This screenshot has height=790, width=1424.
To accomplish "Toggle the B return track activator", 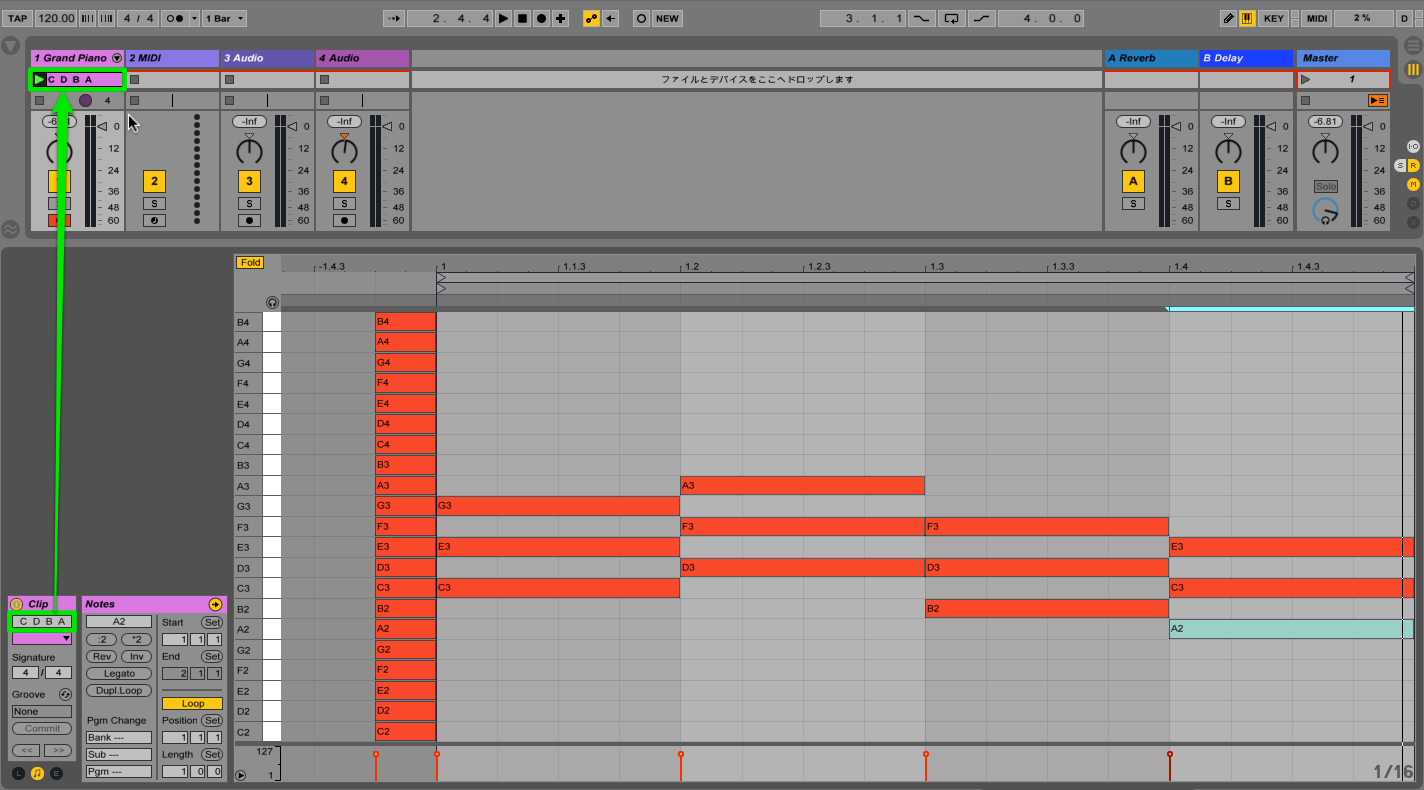I will tap(1228, 181).
